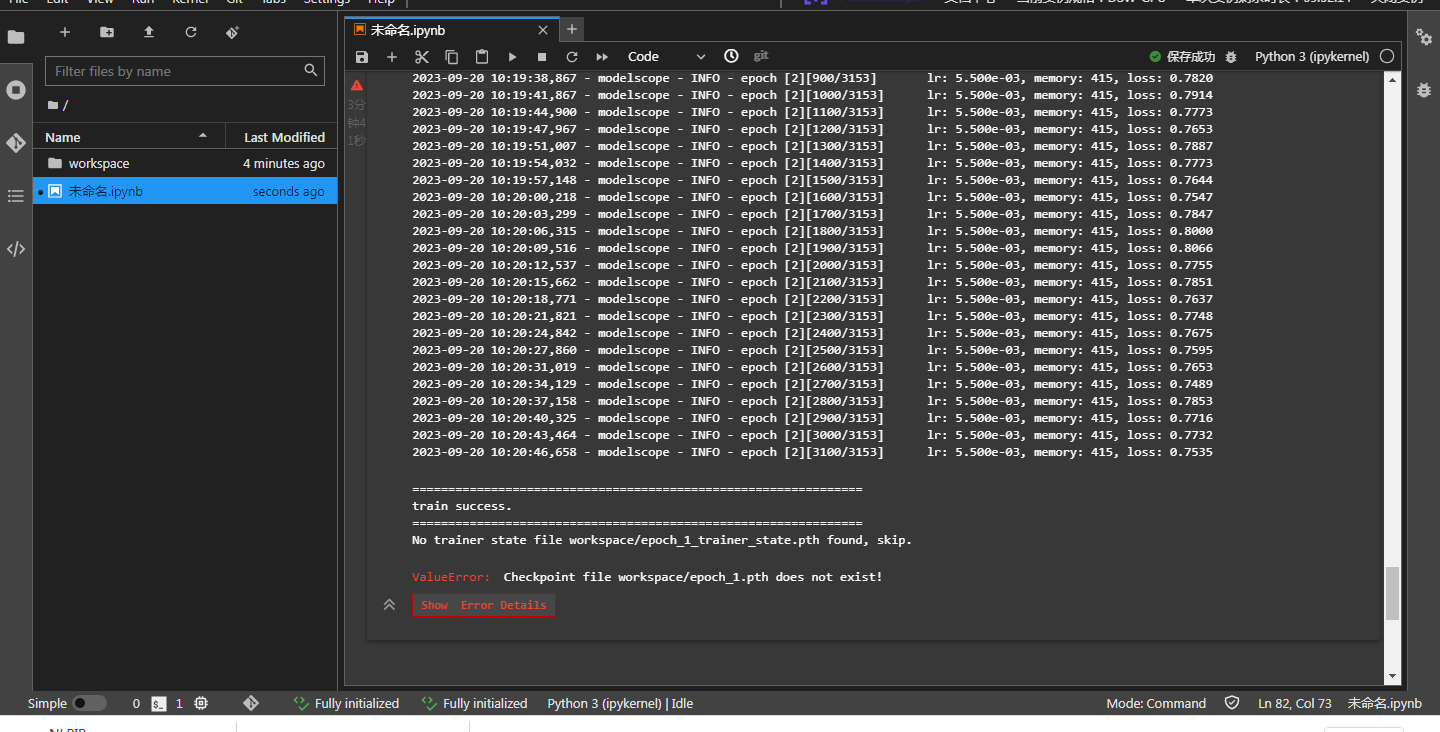Click scrollbar up arrow in notebook
Image resolution: width=1440 pixels, height=732 pixels.
point(1392,79)
